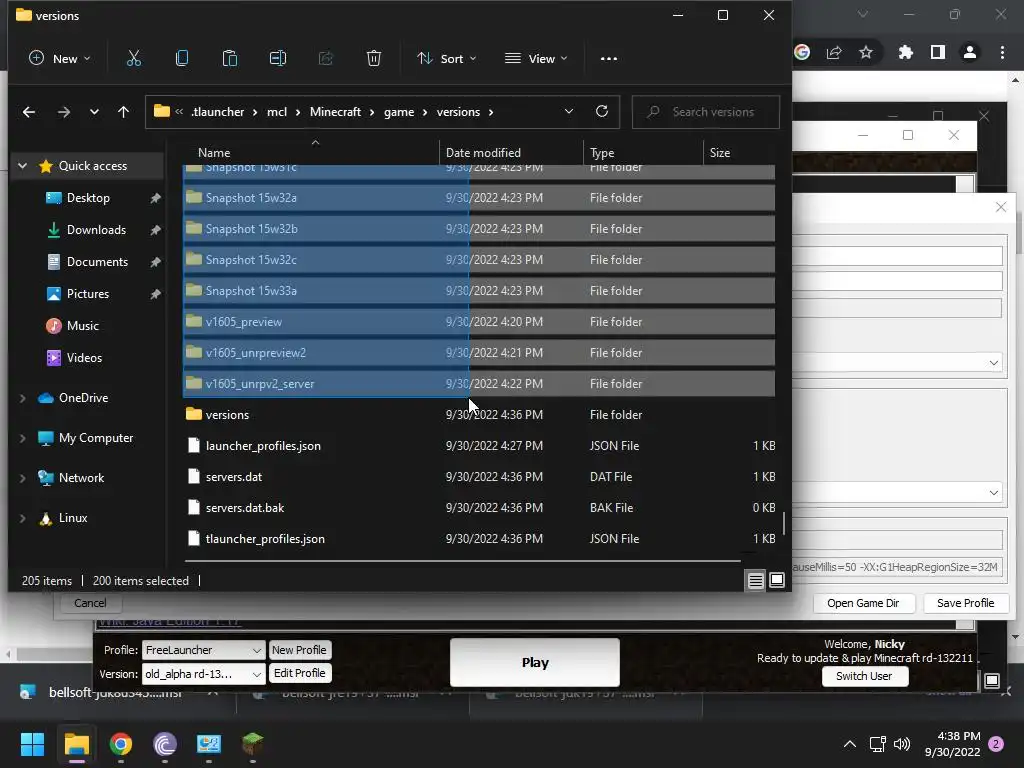Click the Explorer file list vertical scrollbar
Viewport: 1024px width, 768px height.
coord(784,523)
